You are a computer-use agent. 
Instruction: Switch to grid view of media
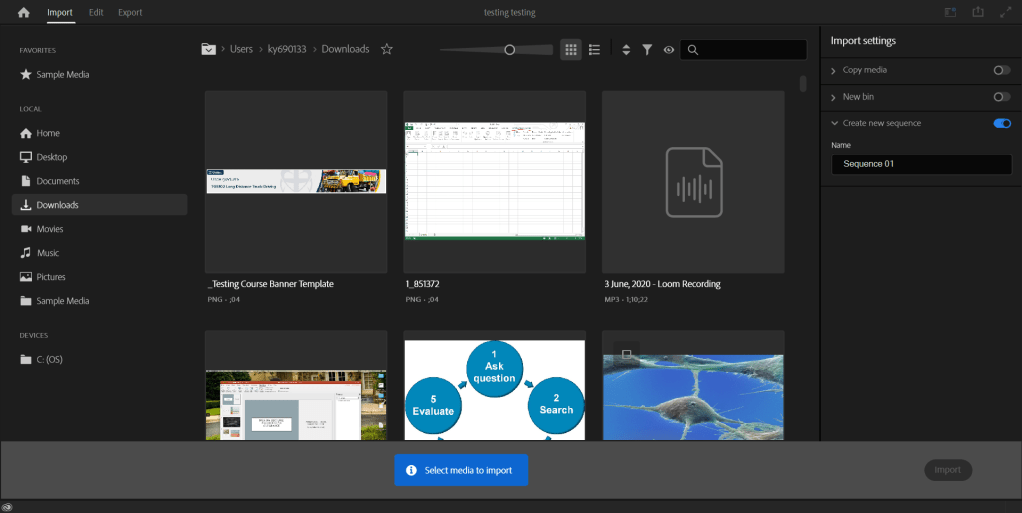pos(571,49)
